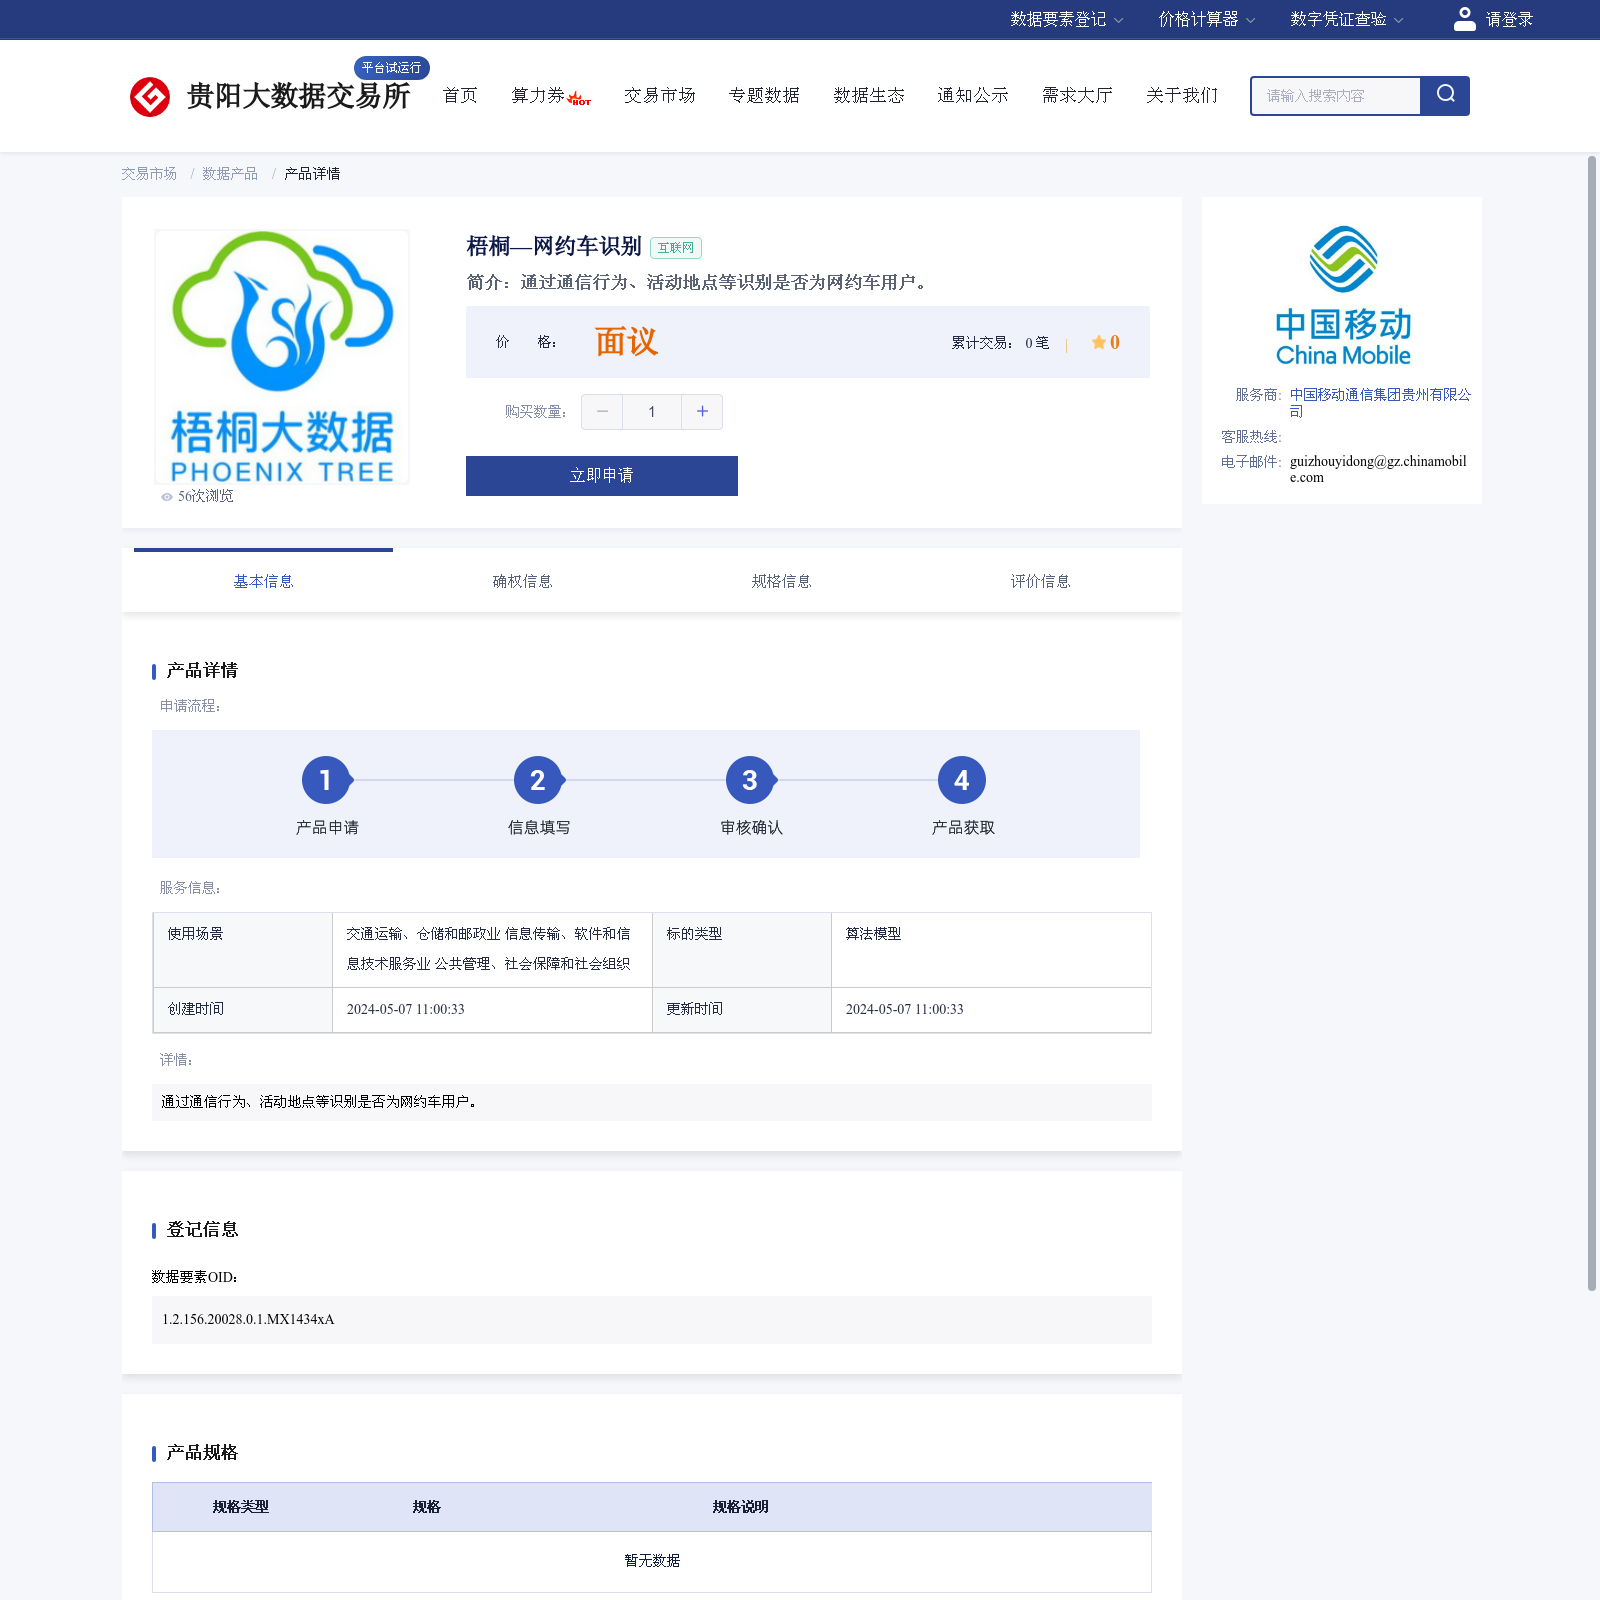Click the 请登录 link
Screen dimensions: 1600x1600
point(1509,19)
